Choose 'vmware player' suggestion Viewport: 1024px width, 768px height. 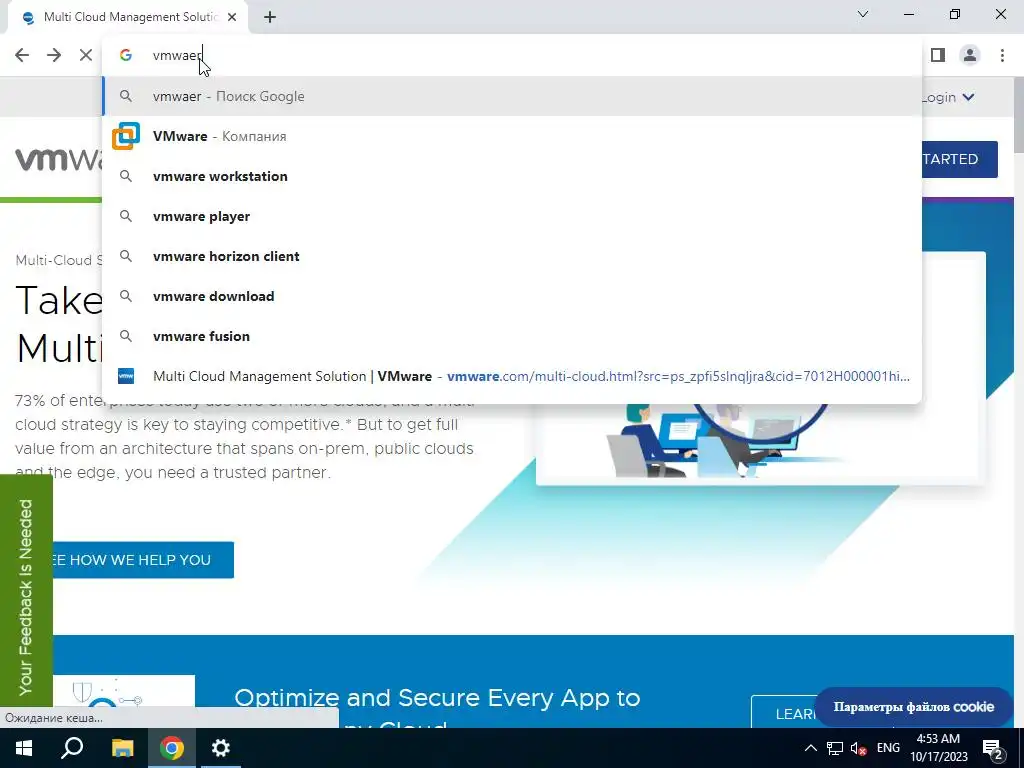512,216
